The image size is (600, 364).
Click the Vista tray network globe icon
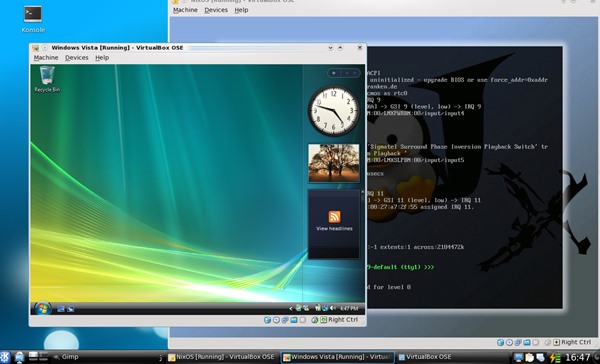tap(325, 308)
